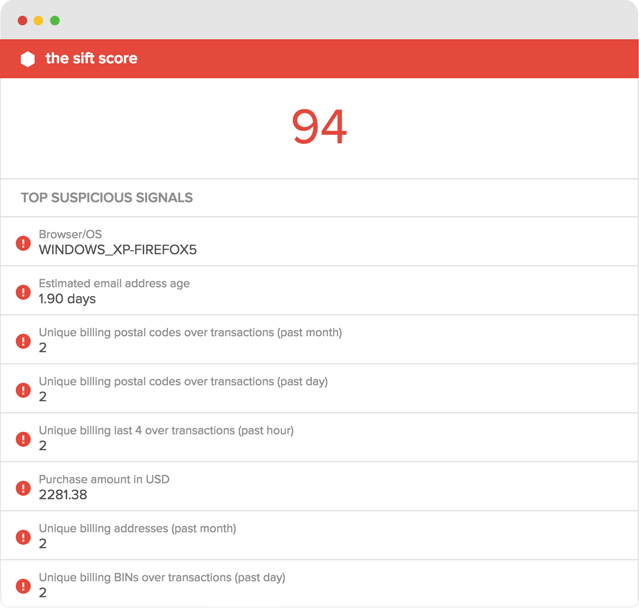Click the TOP SUSPICIOUS SIGNALS heading
The width and height of the screenshot is (639, 608).
click(107, 198)
